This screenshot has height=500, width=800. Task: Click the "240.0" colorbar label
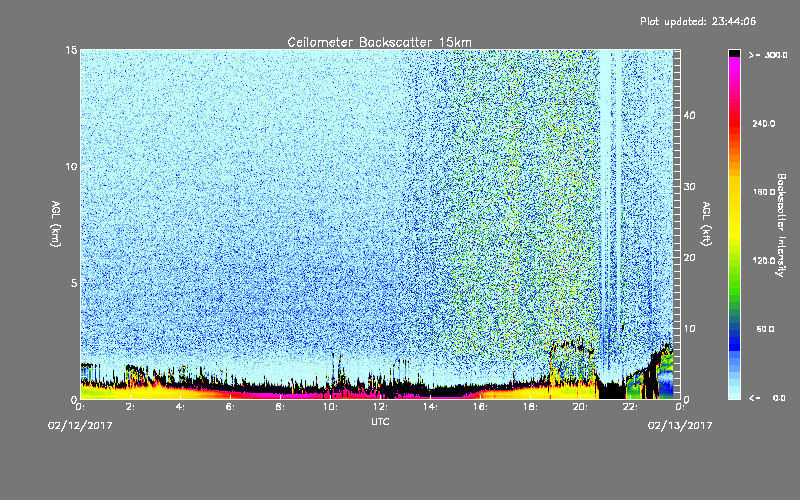pyautogui.click(x=764, y=123)
